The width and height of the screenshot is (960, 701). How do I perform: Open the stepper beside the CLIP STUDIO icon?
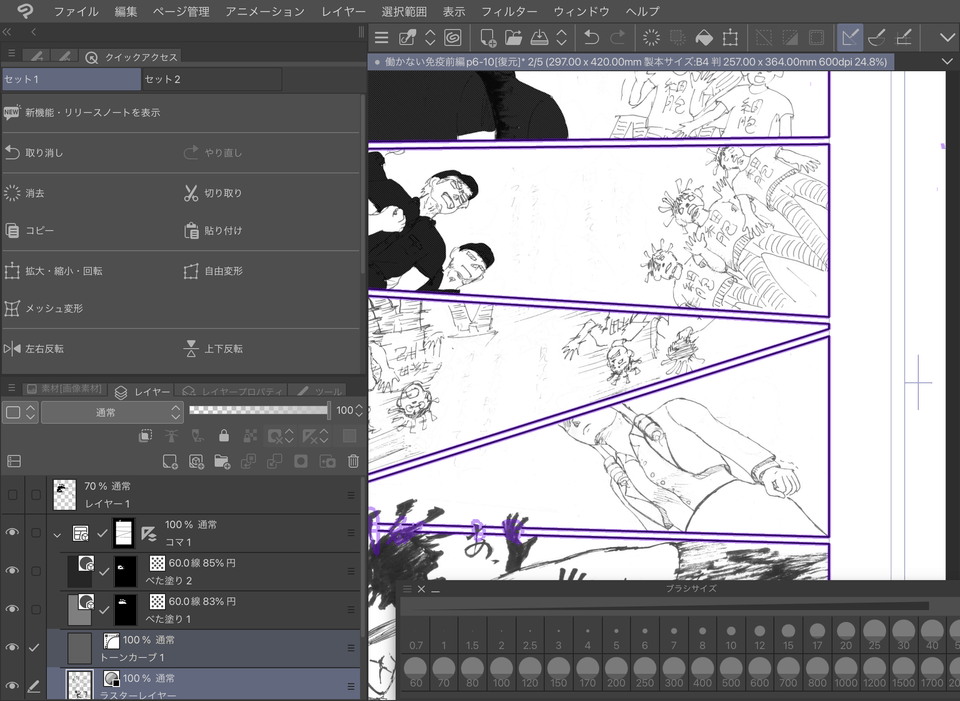coord(430,38)
